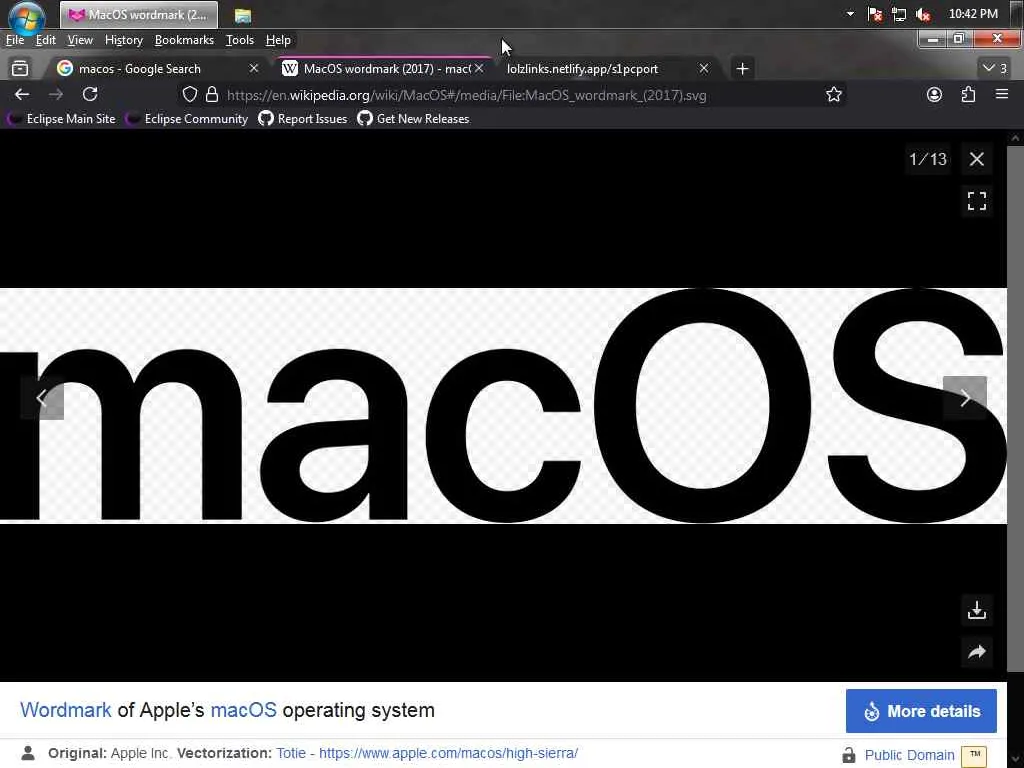This screenshot has height=768, width=1024.
Task: Open Eclipse Community bookmark
Action: (187, 119)
